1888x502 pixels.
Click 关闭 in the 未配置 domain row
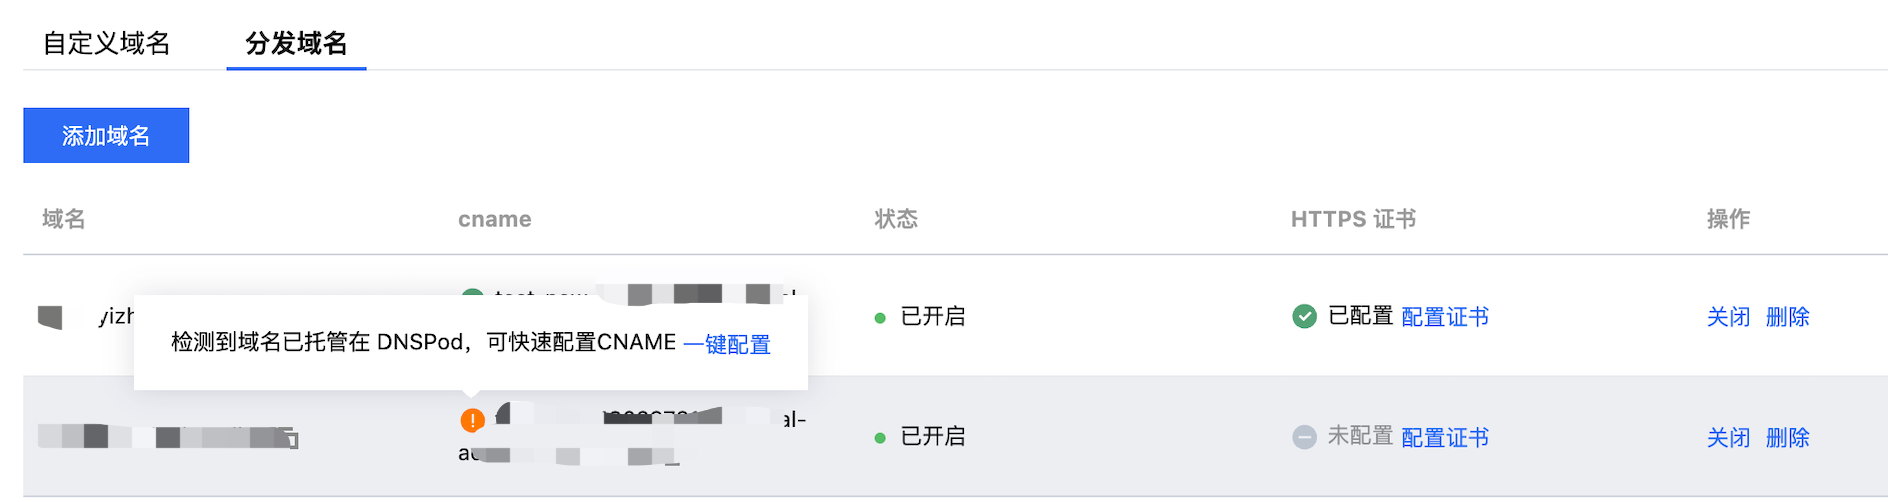tap(1728, 437)
